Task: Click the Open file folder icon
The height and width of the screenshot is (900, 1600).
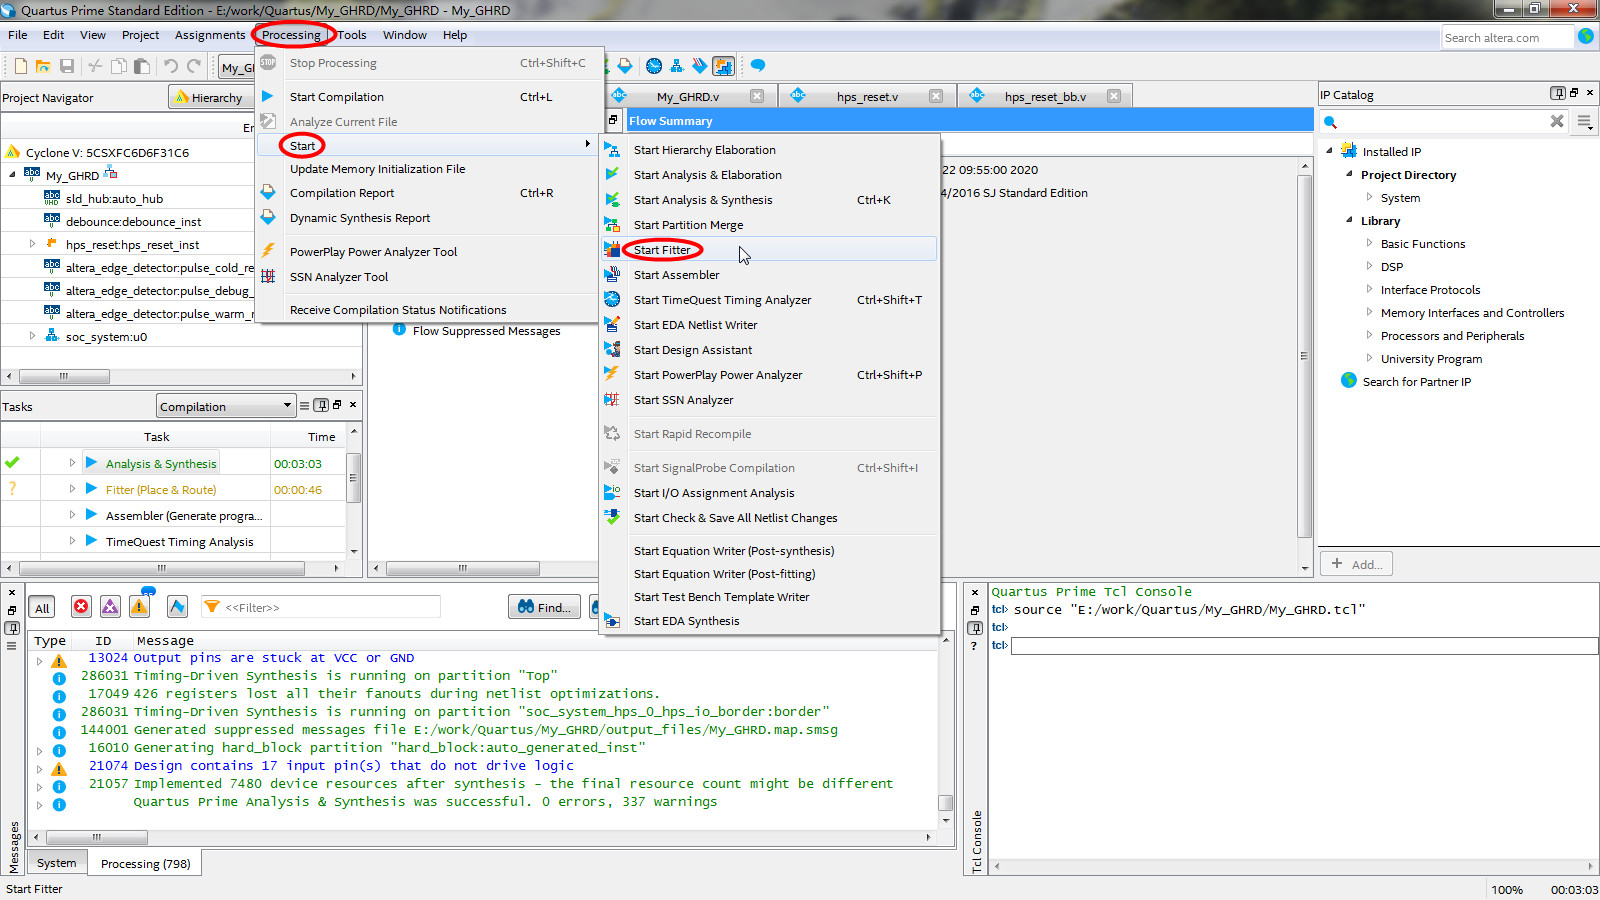Action: (43, 66)
